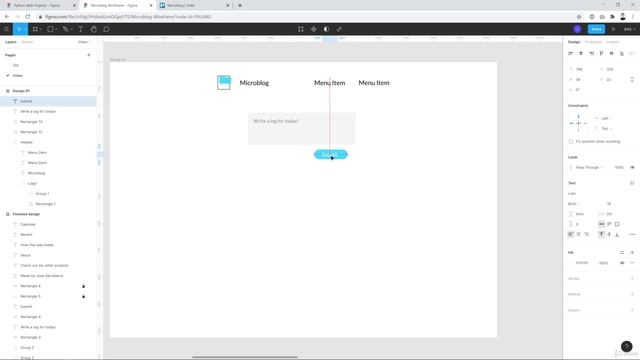
Task: Open Frame tool dropdown arrow
Action: [x=41, y=29]
